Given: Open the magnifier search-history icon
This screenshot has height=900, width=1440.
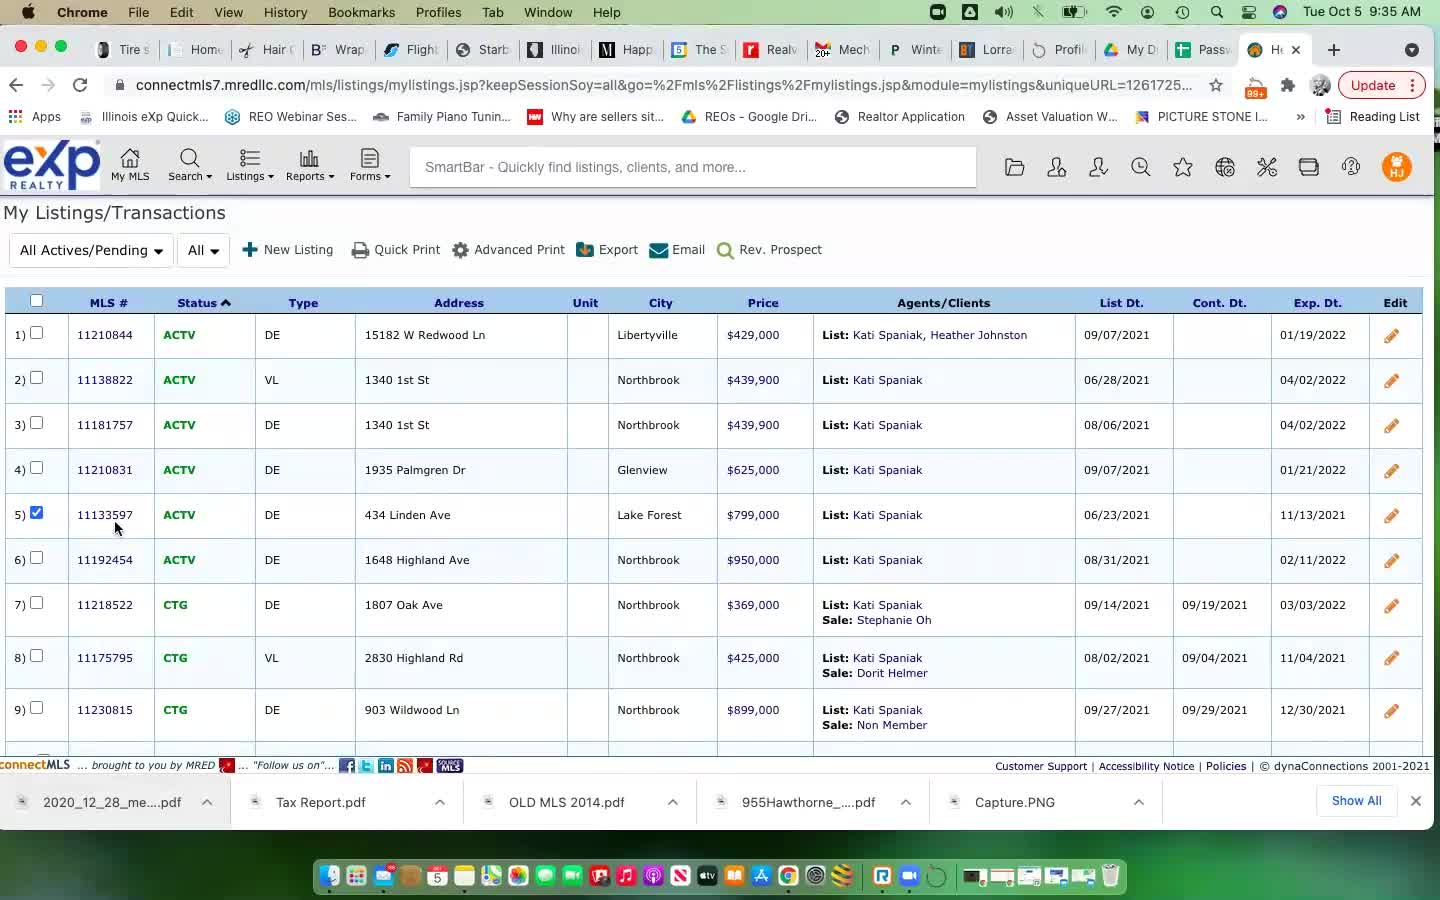Looking at the screenshot, I should pyautogui.click(x=1140, y=167).
